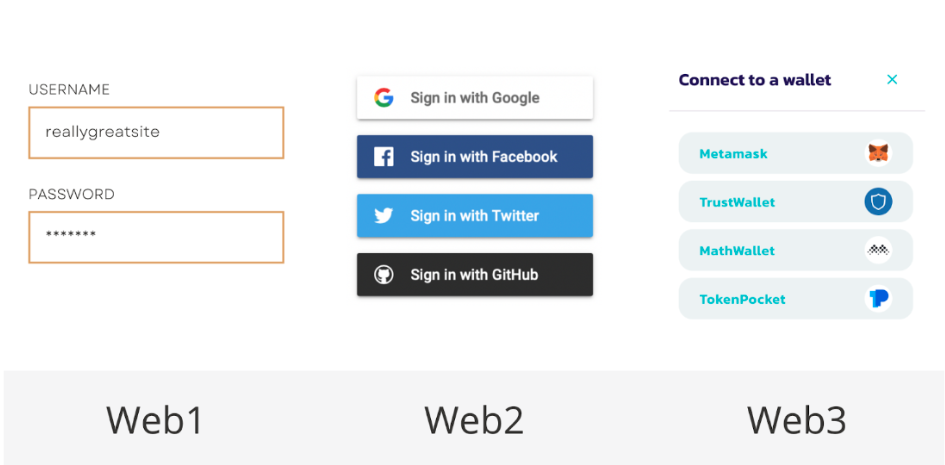Viewport: 945px width, 465px height.
Task: Select the Metamask wallet label
Action: [x=733, y=154]
